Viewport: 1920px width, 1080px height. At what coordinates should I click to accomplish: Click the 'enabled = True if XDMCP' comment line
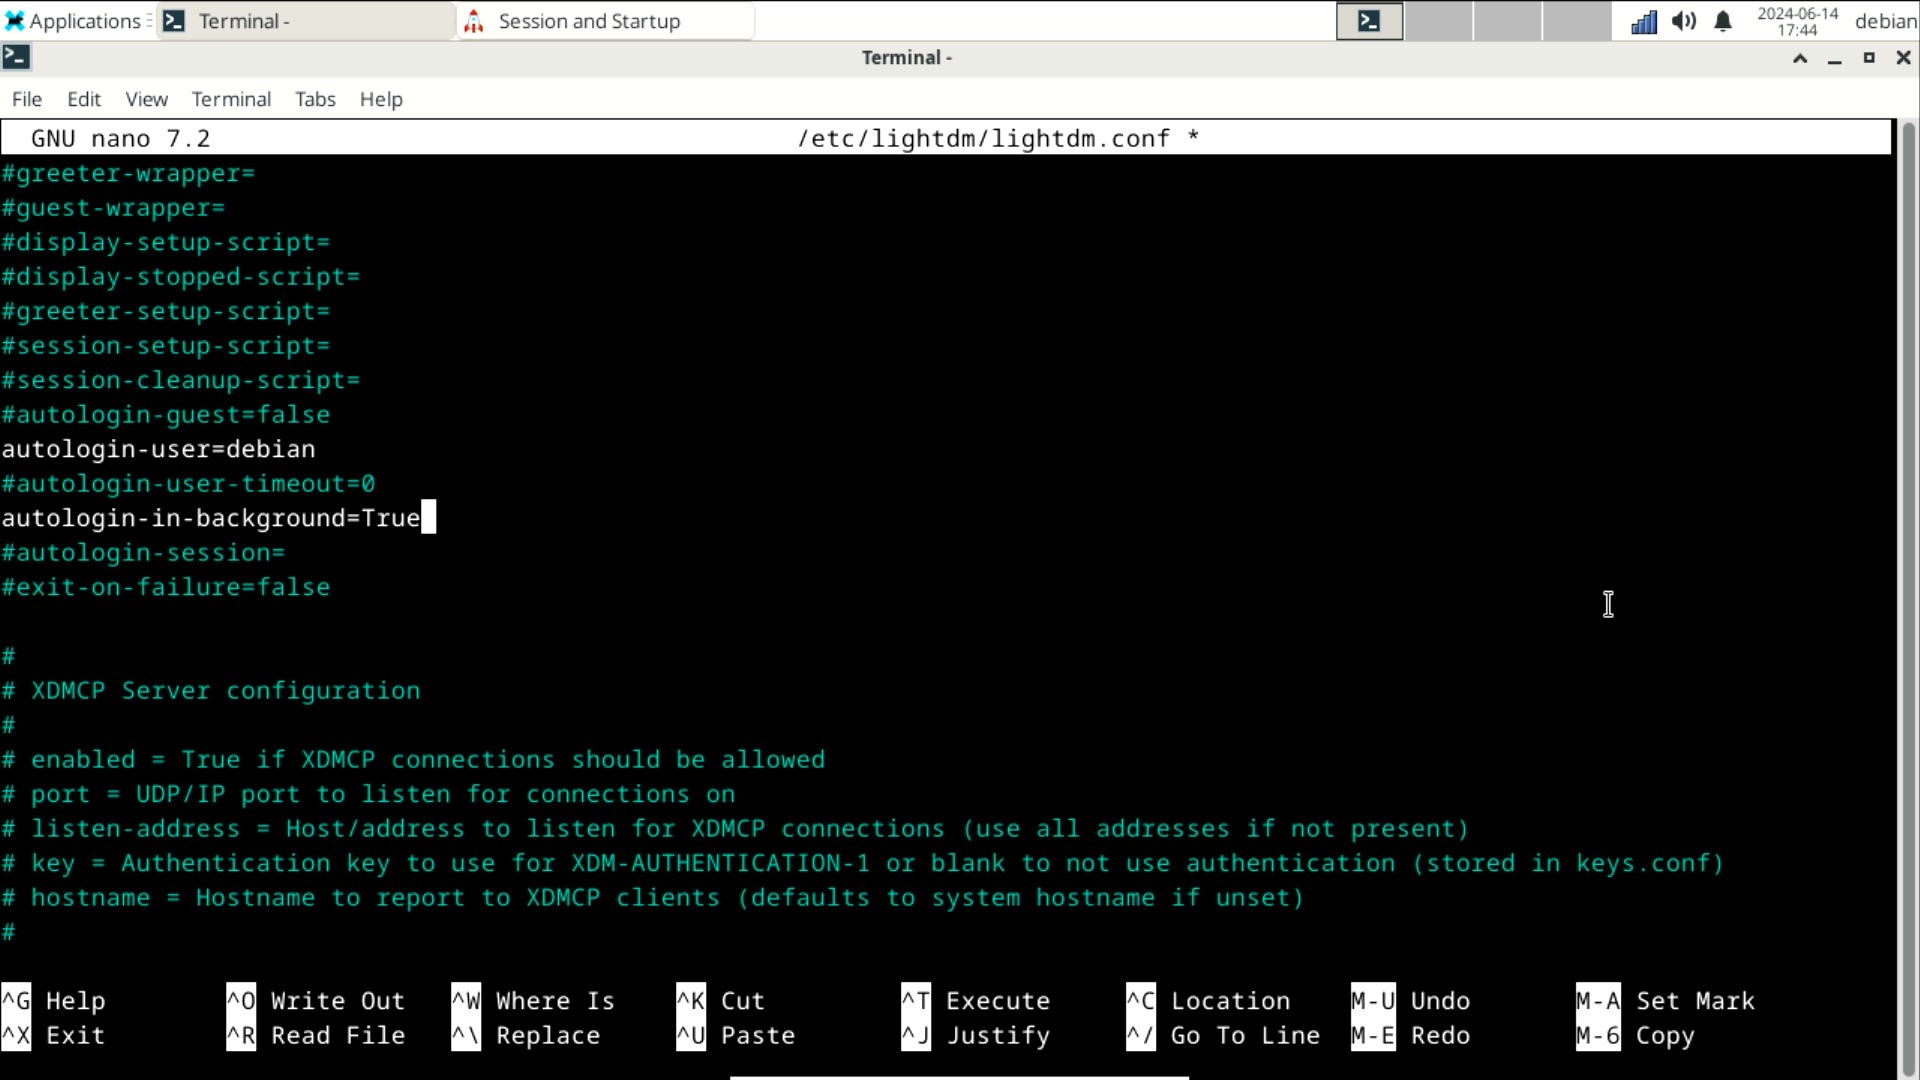click(x=414, y=760)
